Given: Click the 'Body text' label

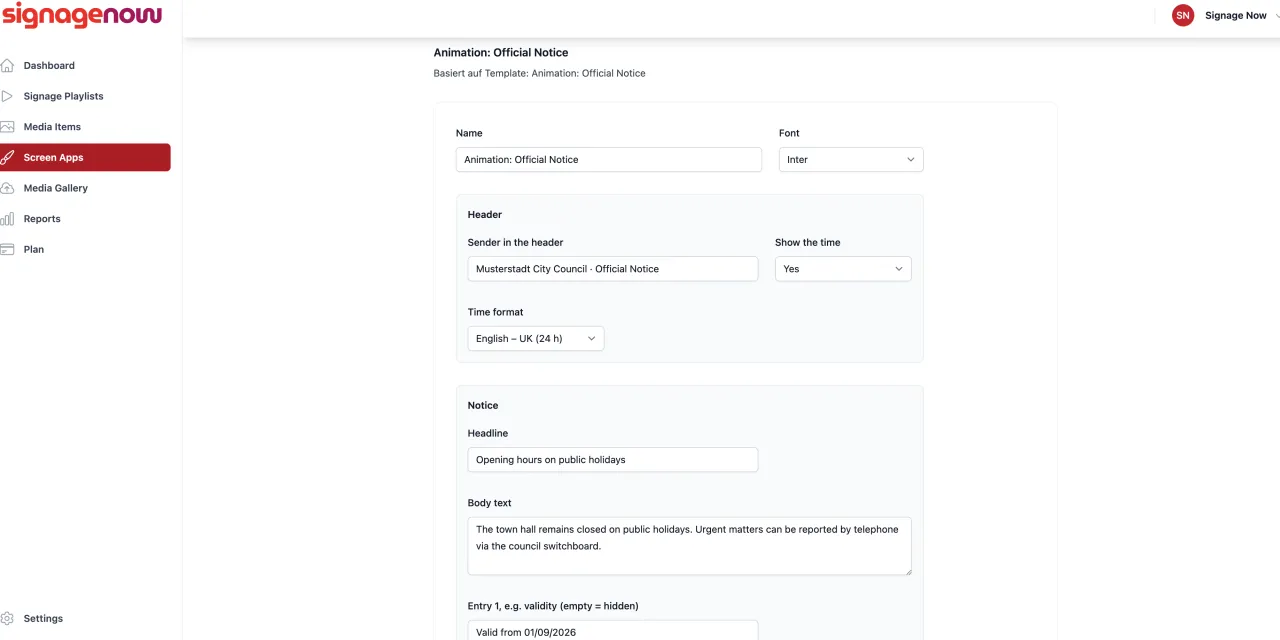Looking at the screenshot, I should tap(490, 503).
